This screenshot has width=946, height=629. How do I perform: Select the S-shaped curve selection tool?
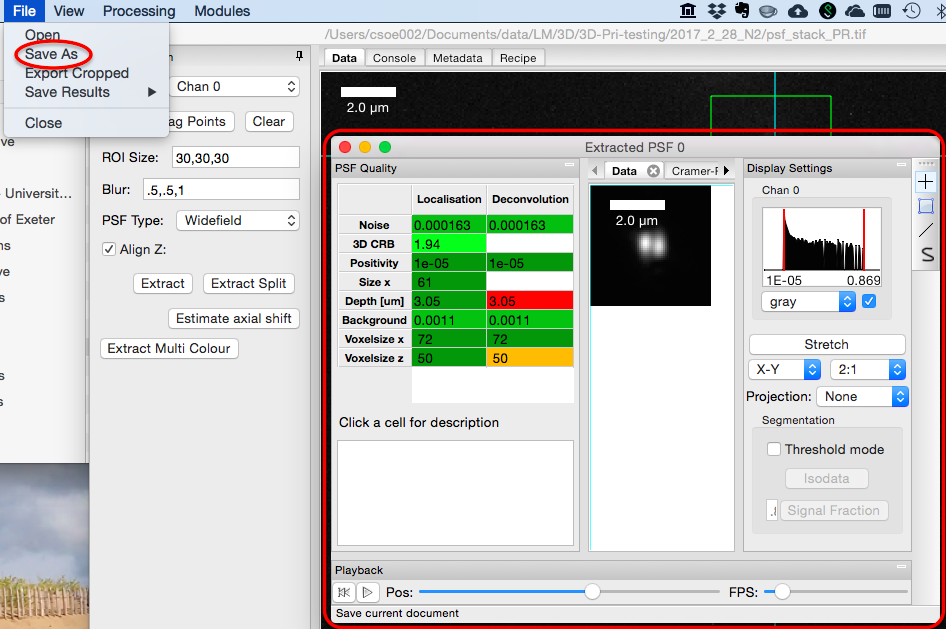pos(926,255)
